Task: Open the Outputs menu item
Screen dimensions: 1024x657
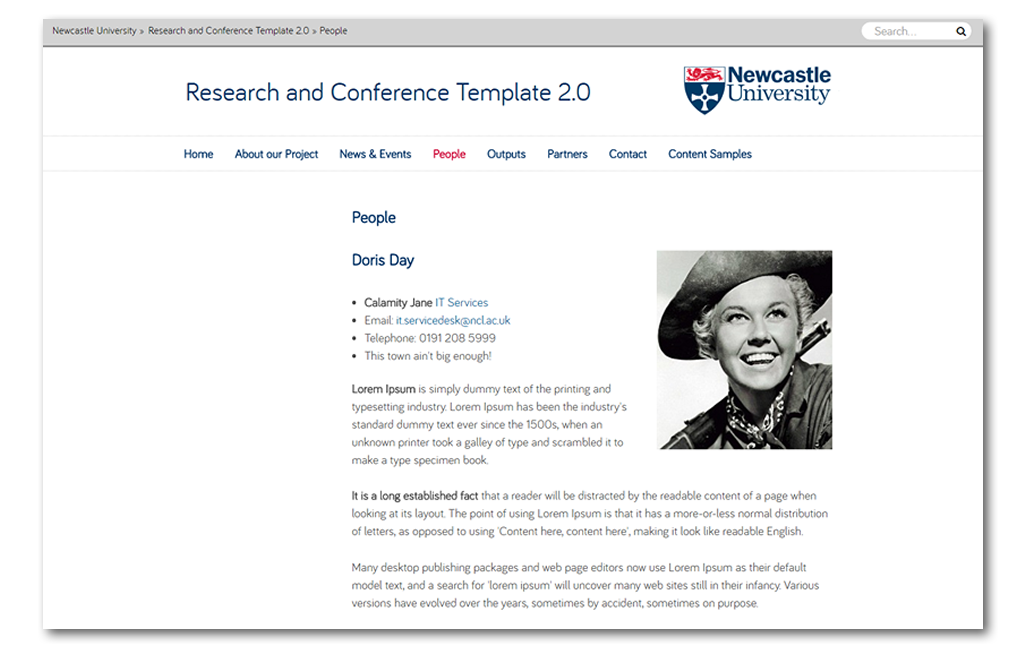Action: point(506,154)
